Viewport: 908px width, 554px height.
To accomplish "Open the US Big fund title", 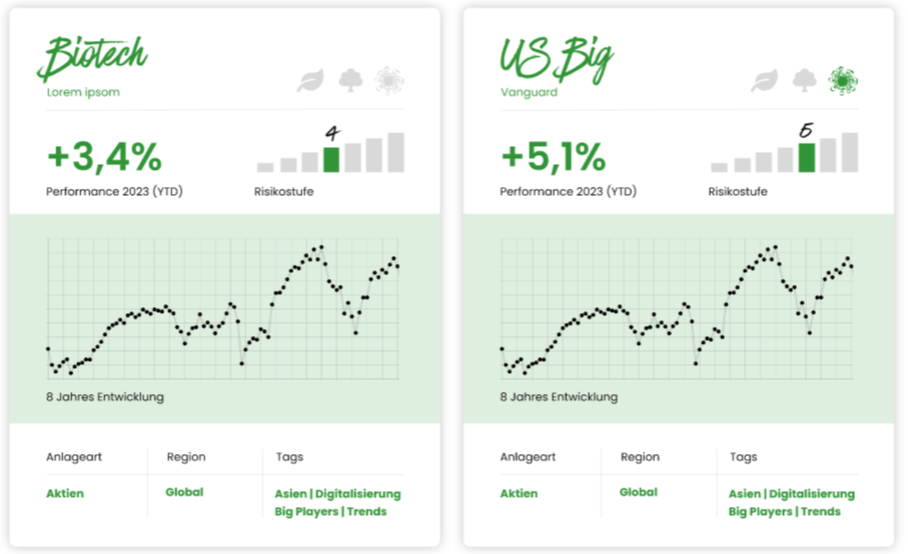I will tap(555, 59).
